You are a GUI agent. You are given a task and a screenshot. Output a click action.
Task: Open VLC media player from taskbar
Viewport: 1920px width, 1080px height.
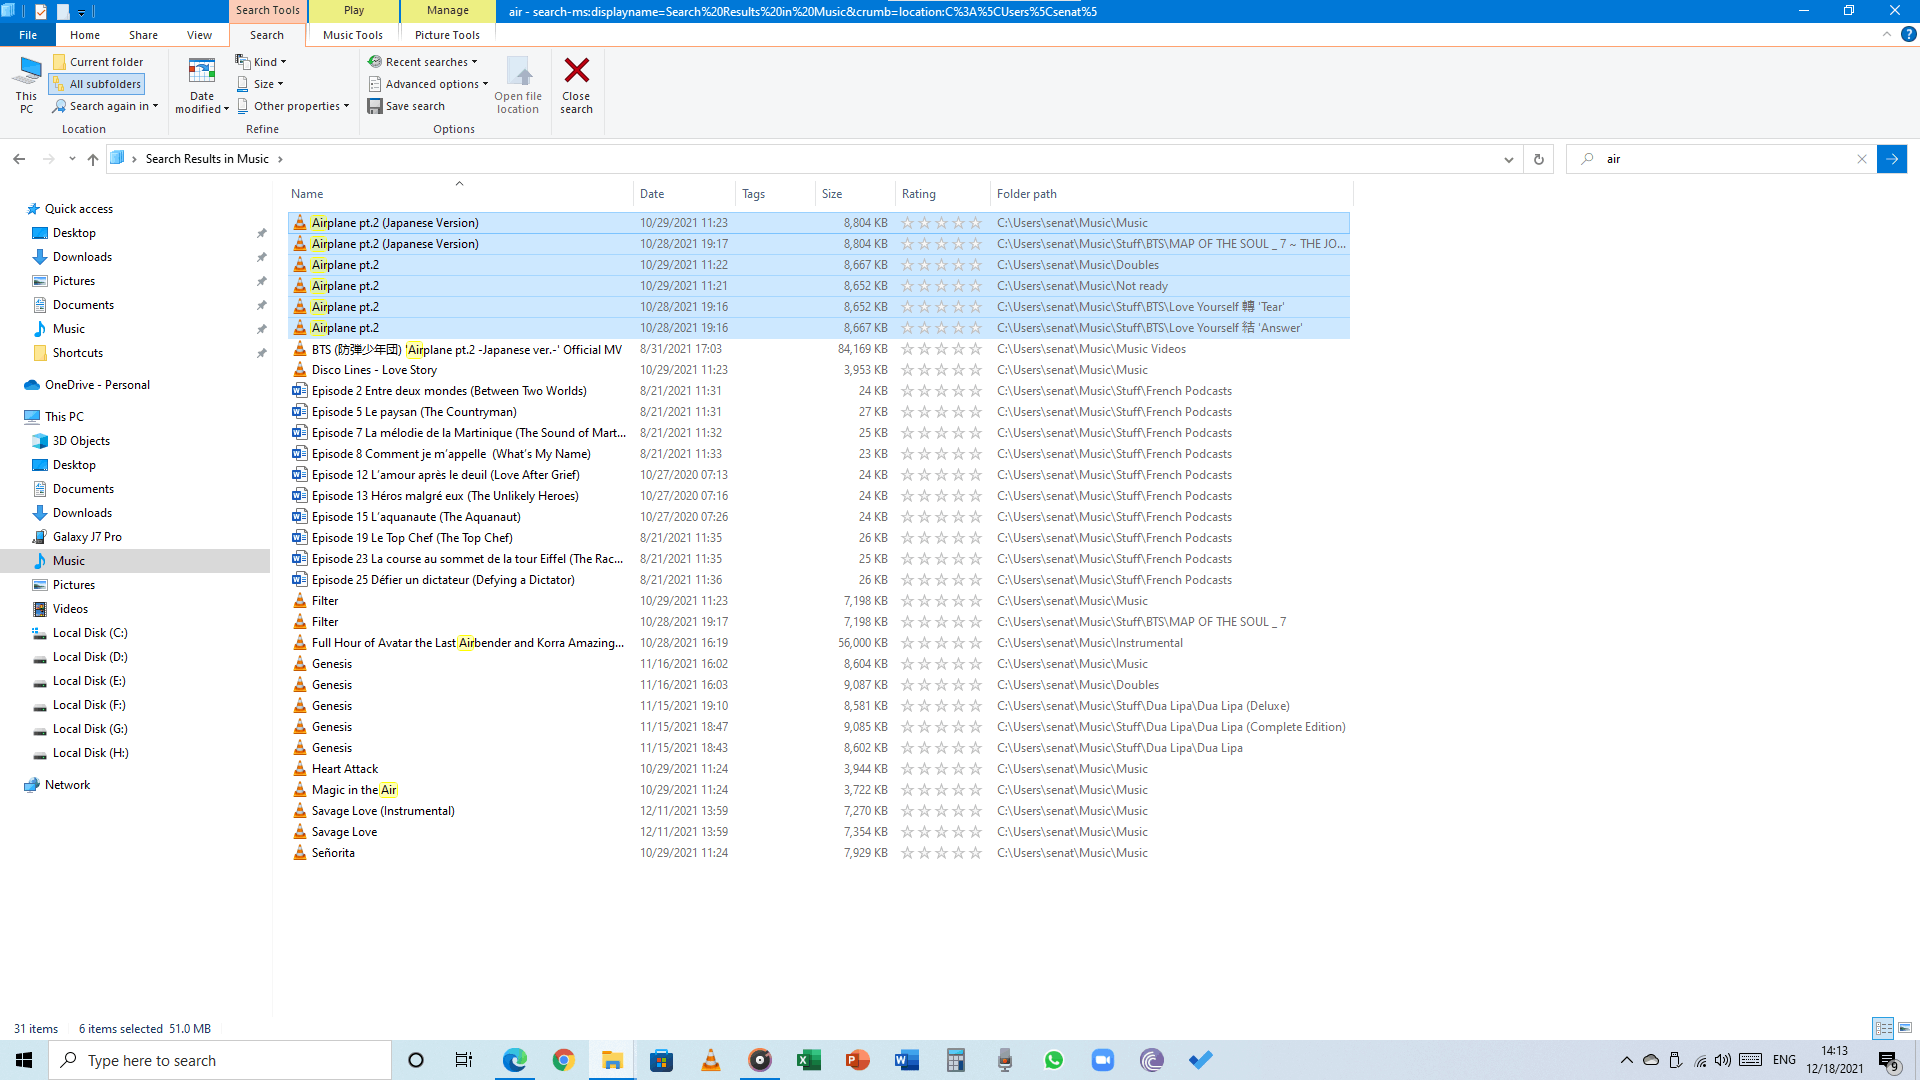(x=711, y=1060)
